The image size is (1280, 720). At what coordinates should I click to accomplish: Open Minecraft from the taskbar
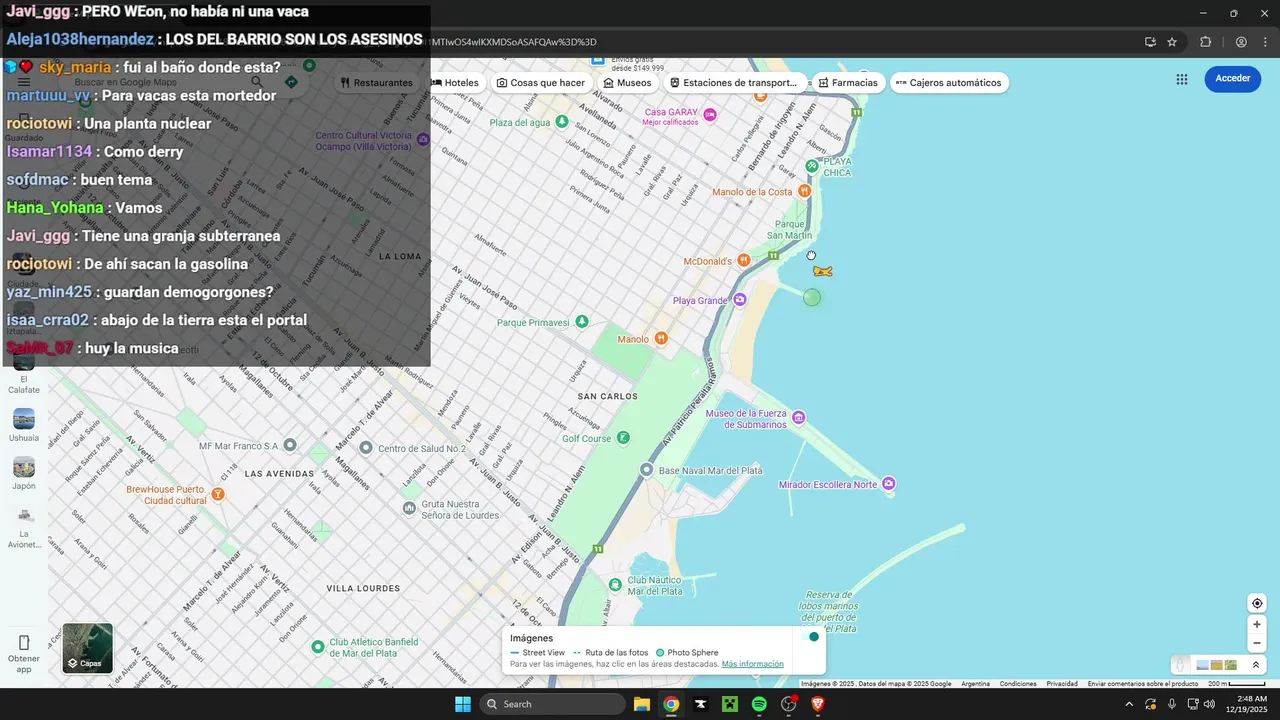(730, 704)
